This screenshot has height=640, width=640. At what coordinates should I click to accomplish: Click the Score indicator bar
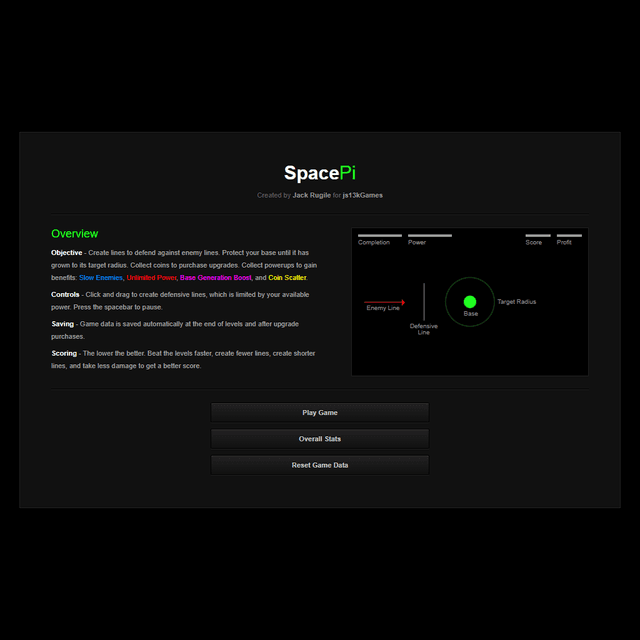(x=538, y=236)
